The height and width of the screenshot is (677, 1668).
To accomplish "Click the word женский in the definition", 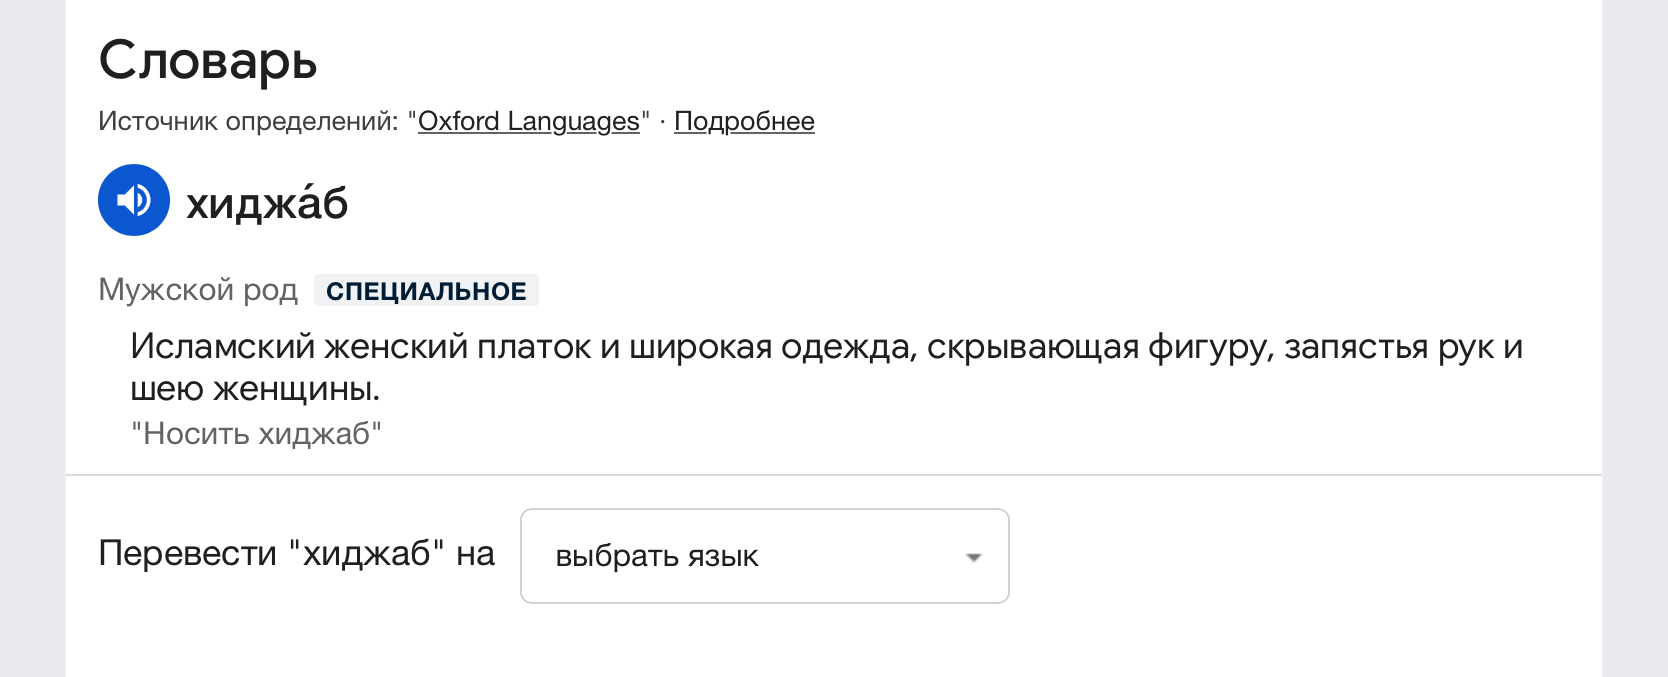I will click(396, 347).
